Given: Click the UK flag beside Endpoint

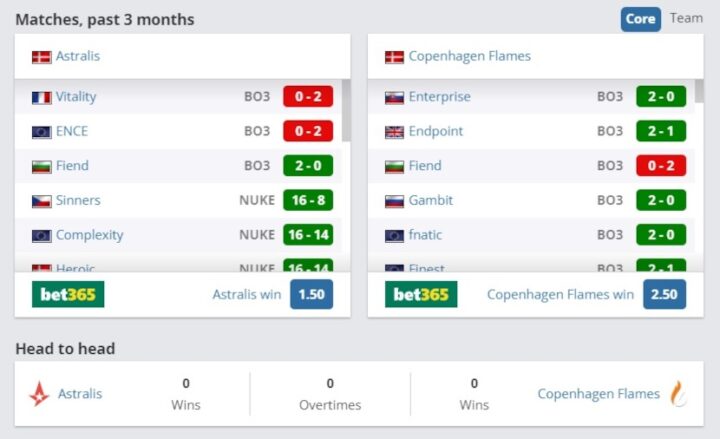Looking at the screenshot, I should [x=394, y=132].
